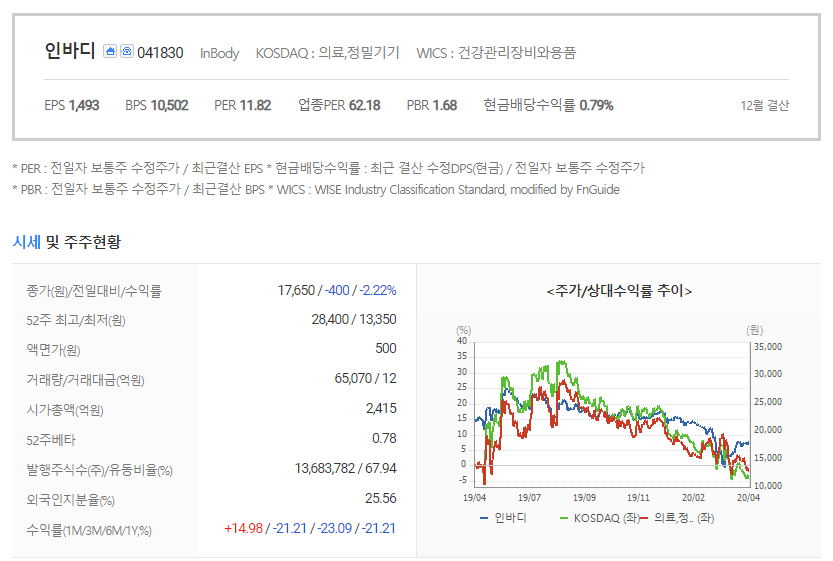Select the stock code 041830

click(x=160, y=53)
